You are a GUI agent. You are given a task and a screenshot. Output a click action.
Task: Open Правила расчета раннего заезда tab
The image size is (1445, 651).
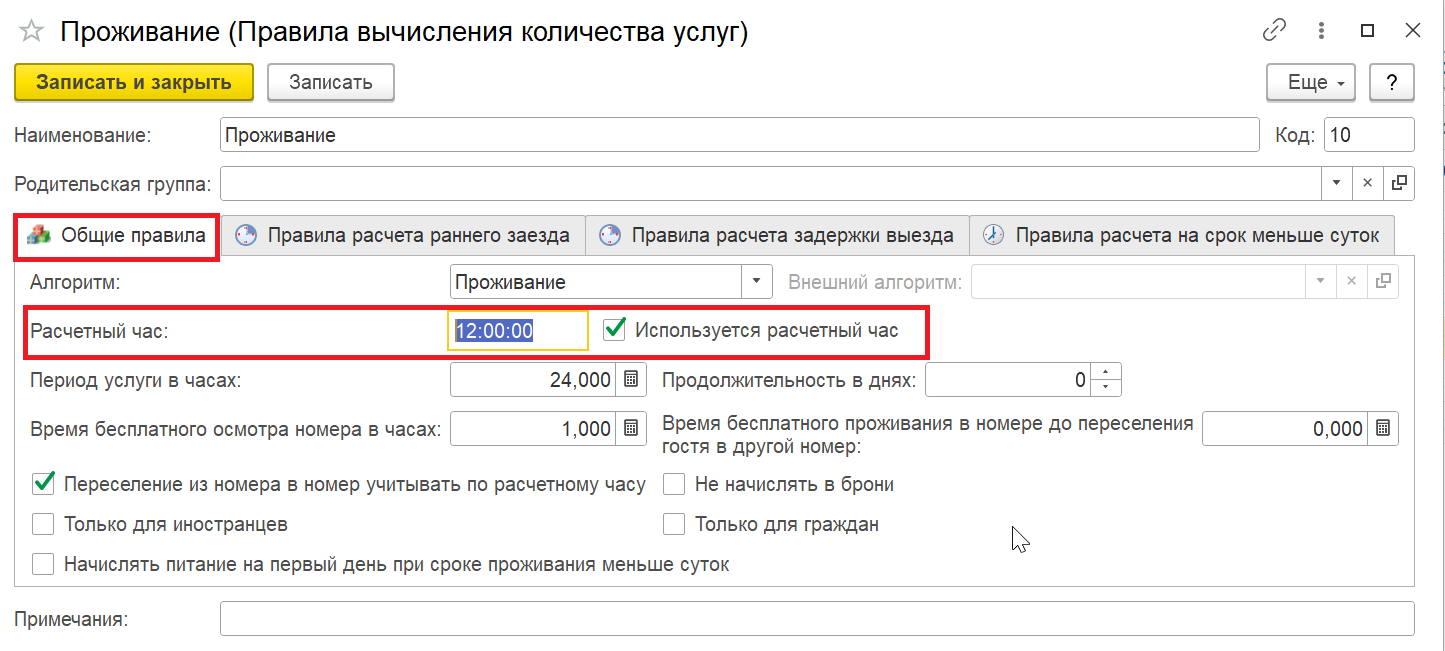pos(403,236)
